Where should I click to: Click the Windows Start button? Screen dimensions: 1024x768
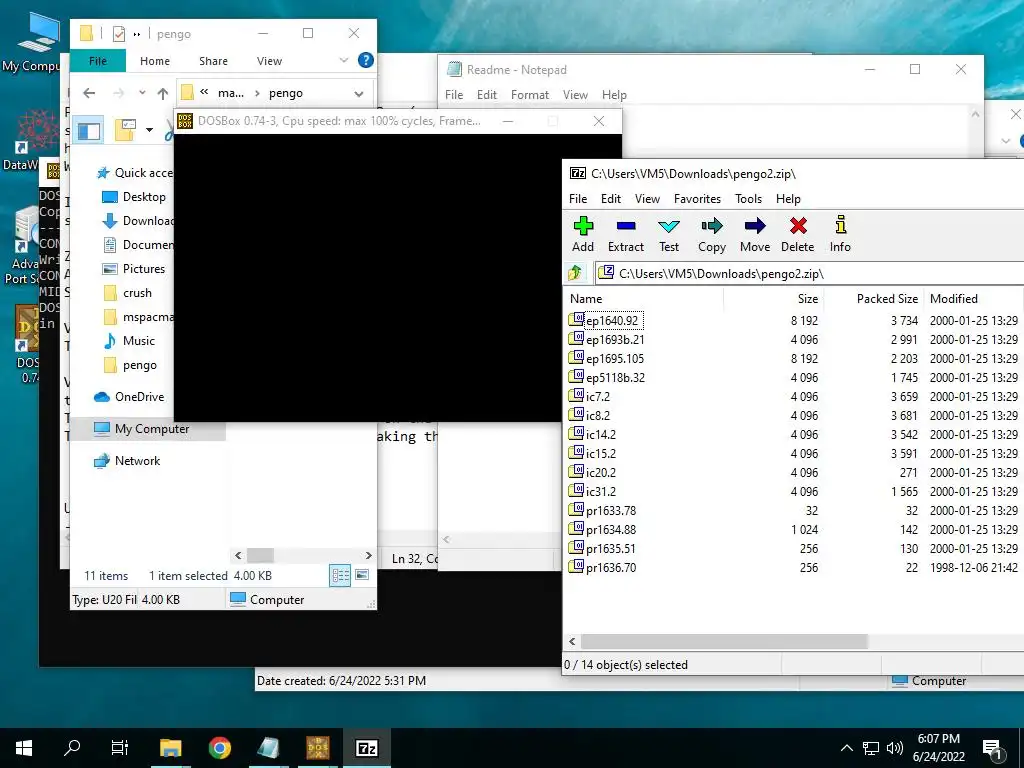pos(24,748)
